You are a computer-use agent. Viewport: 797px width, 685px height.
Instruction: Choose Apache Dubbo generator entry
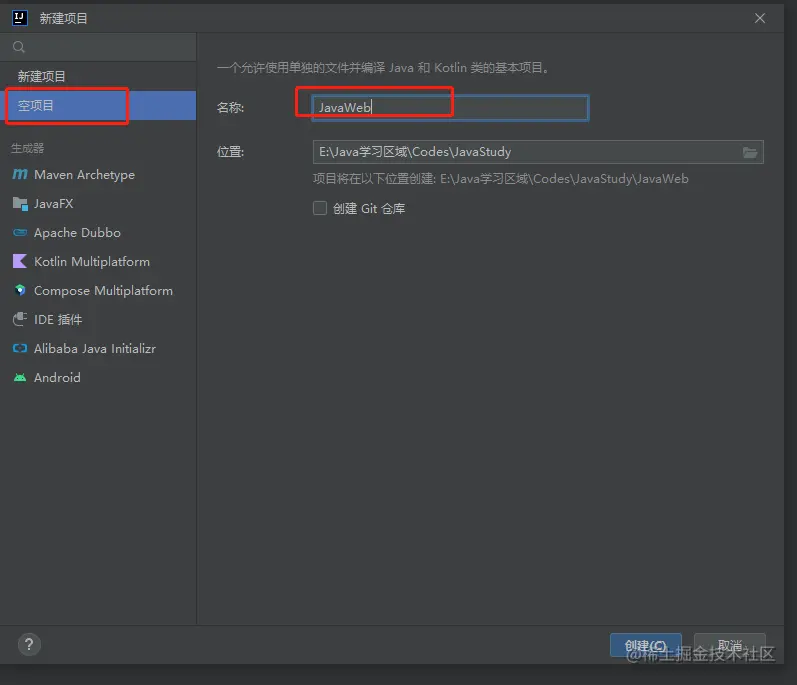coord(98,233)
